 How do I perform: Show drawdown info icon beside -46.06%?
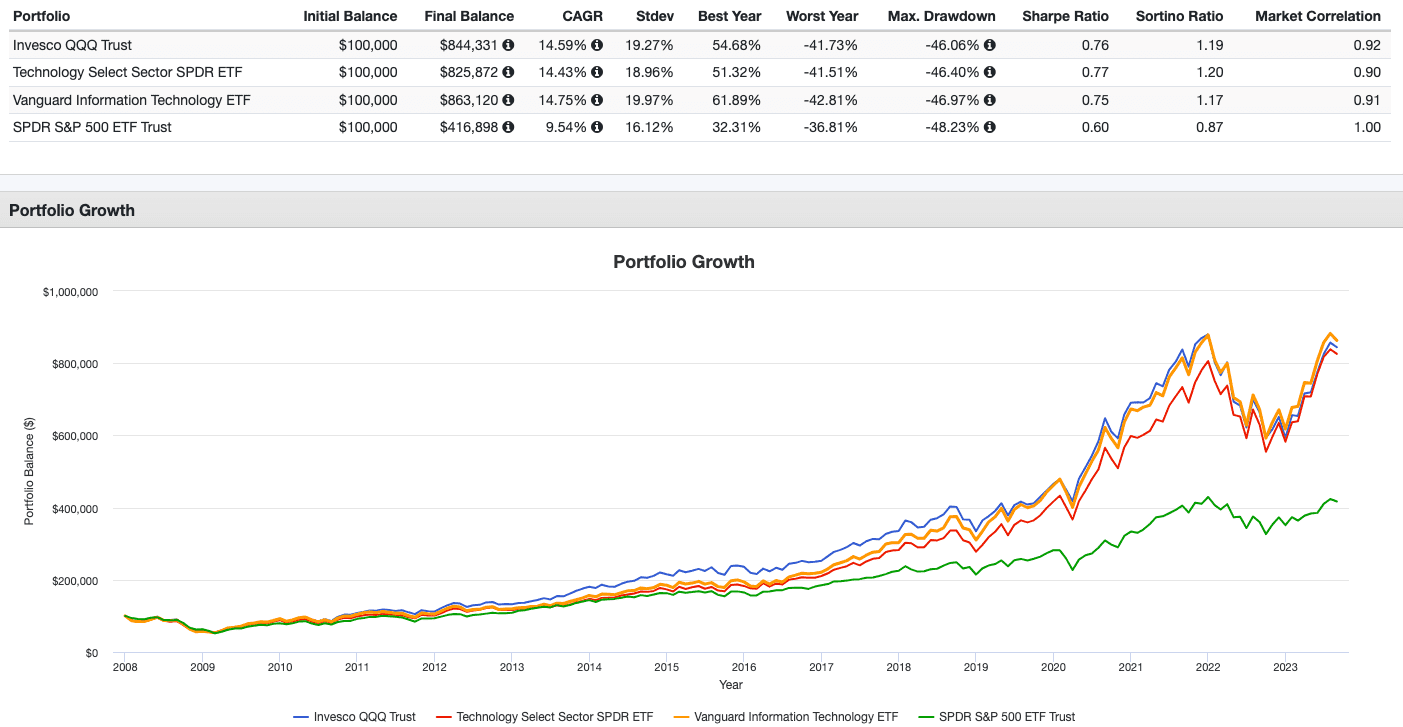click(990, 45)
